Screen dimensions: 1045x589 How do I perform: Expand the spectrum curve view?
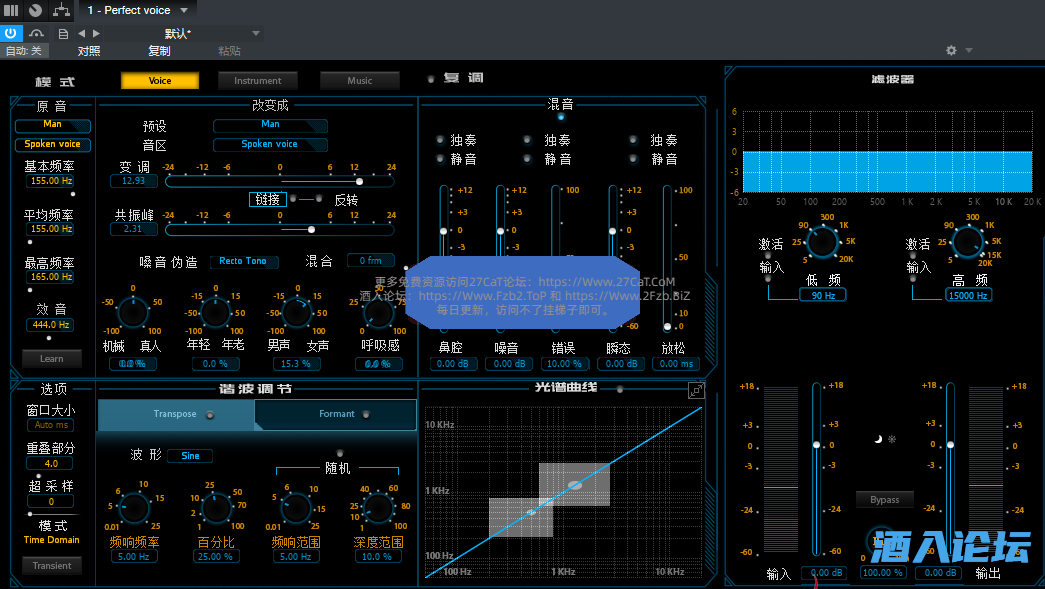tap(696, 390)
